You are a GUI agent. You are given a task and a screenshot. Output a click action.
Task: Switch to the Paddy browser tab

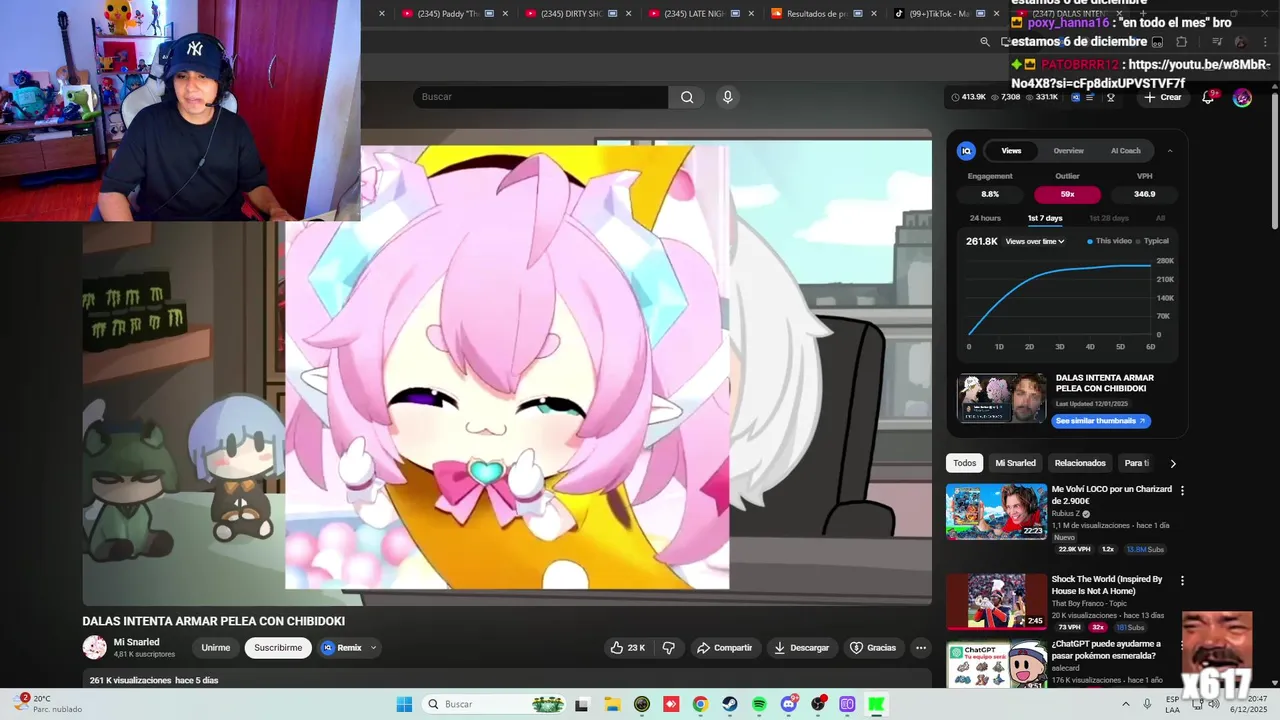tap(448, 14)
